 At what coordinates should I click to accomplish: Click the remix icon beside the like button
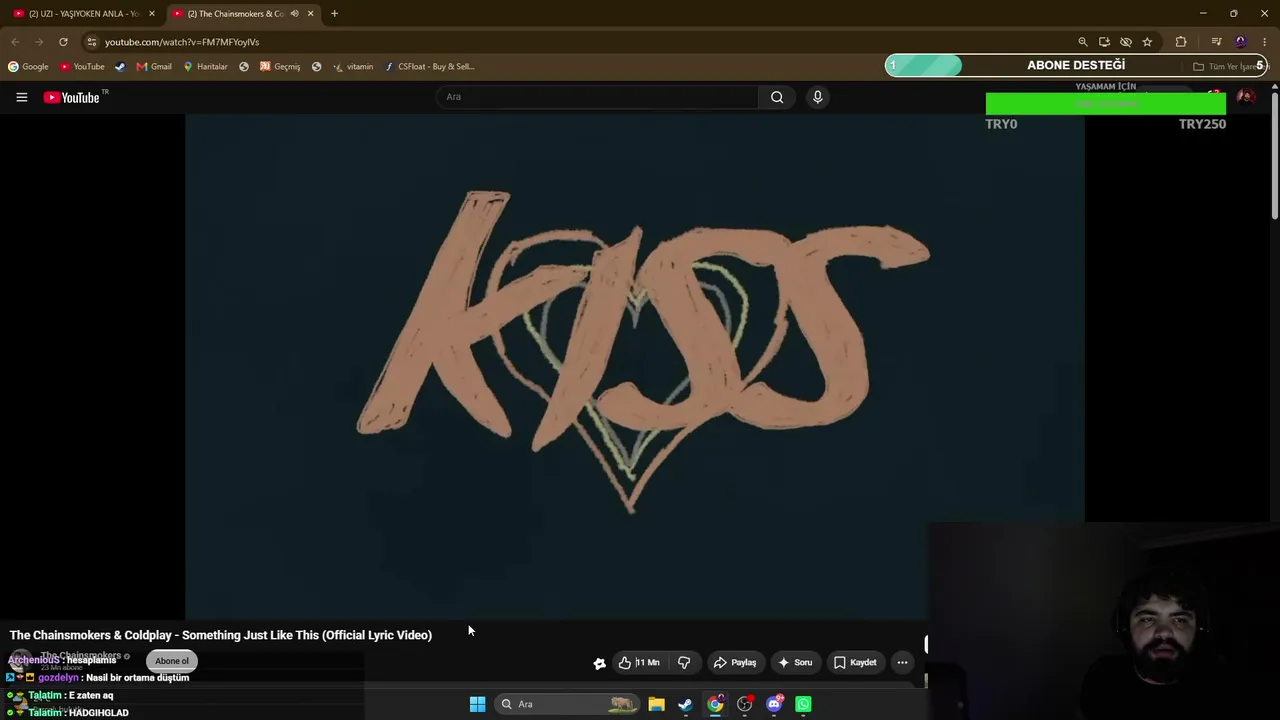click(x=599, y=663)
